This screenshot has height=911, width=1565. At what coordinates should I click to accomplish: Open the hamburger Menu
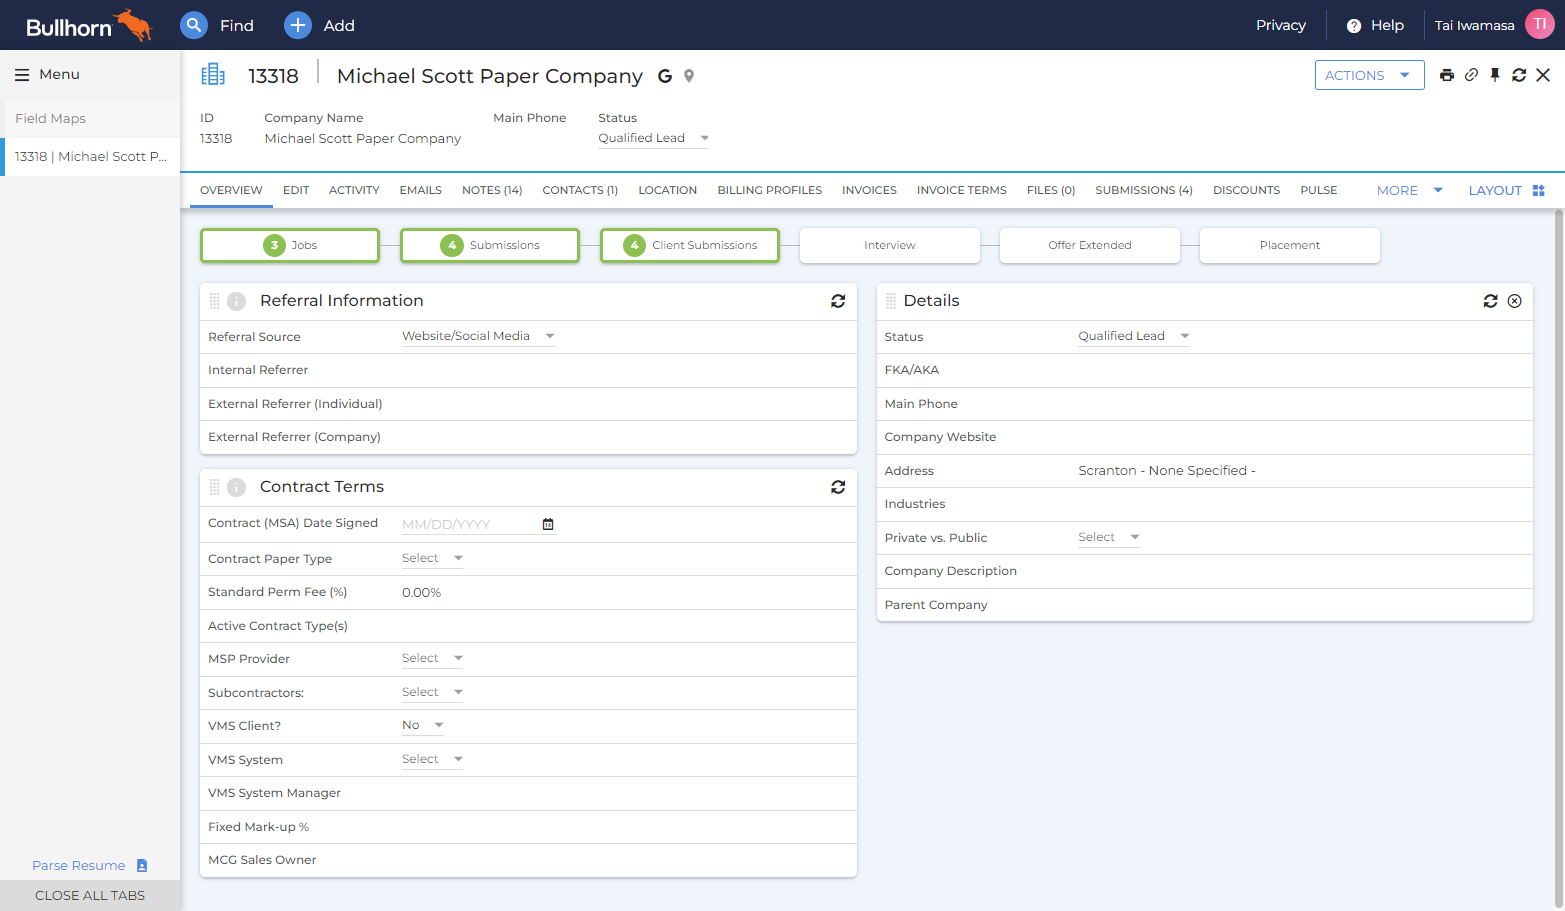[x=22, y=75]
